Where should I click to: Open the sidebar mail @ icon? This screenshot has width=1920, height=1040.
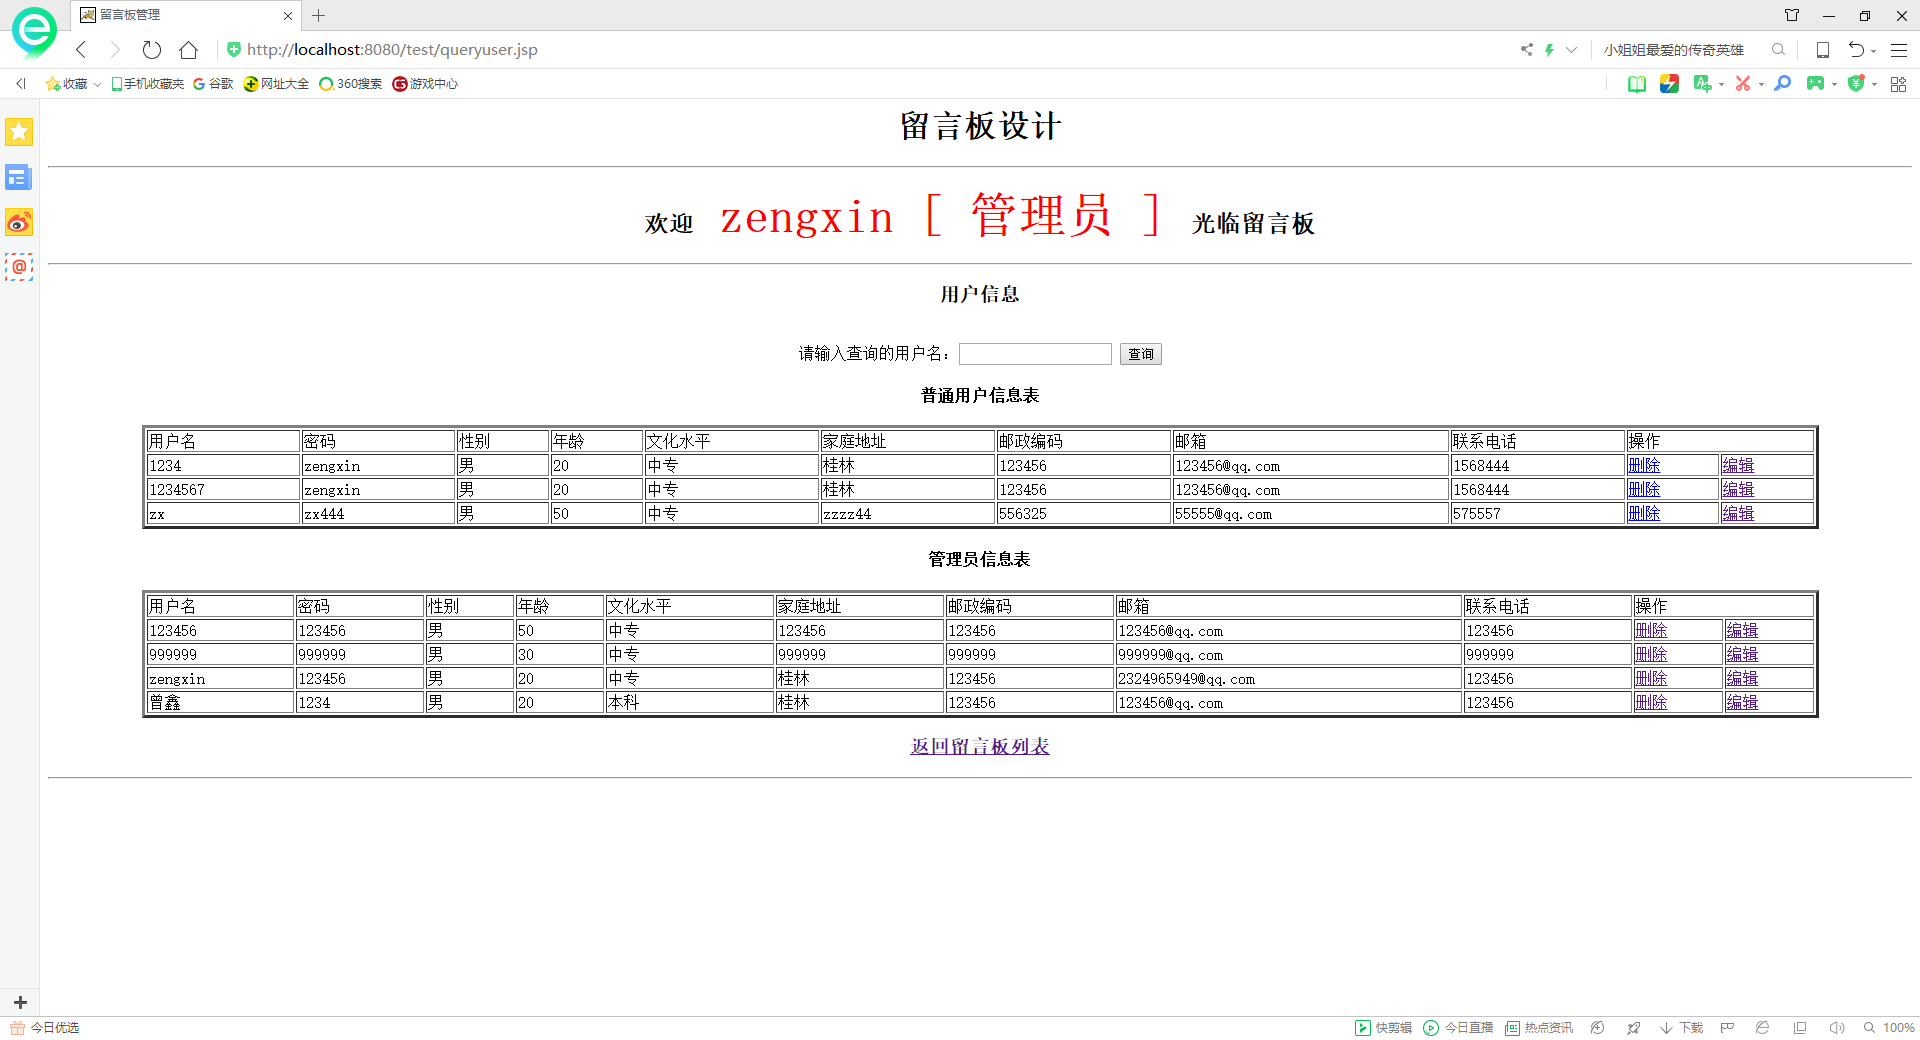(19, 267)
